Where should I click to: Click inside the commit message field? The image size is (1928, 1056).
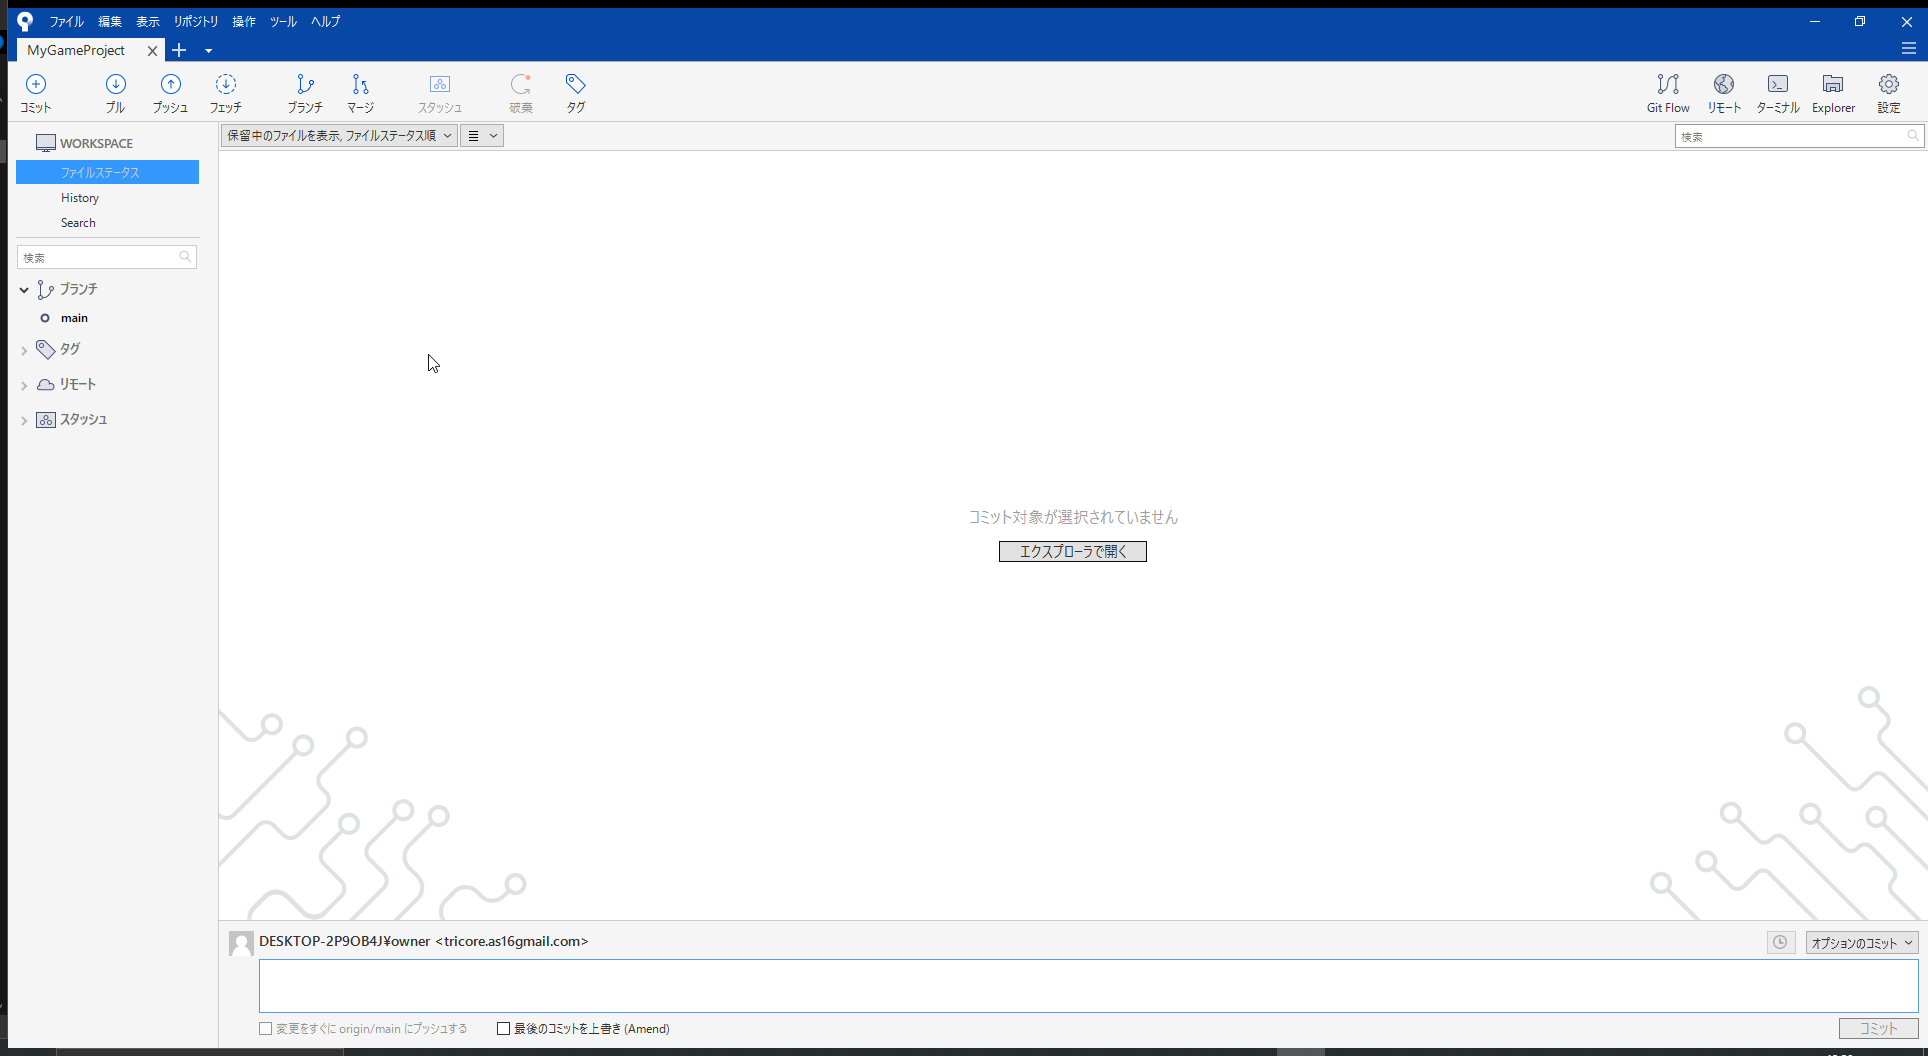point(1072,986)
